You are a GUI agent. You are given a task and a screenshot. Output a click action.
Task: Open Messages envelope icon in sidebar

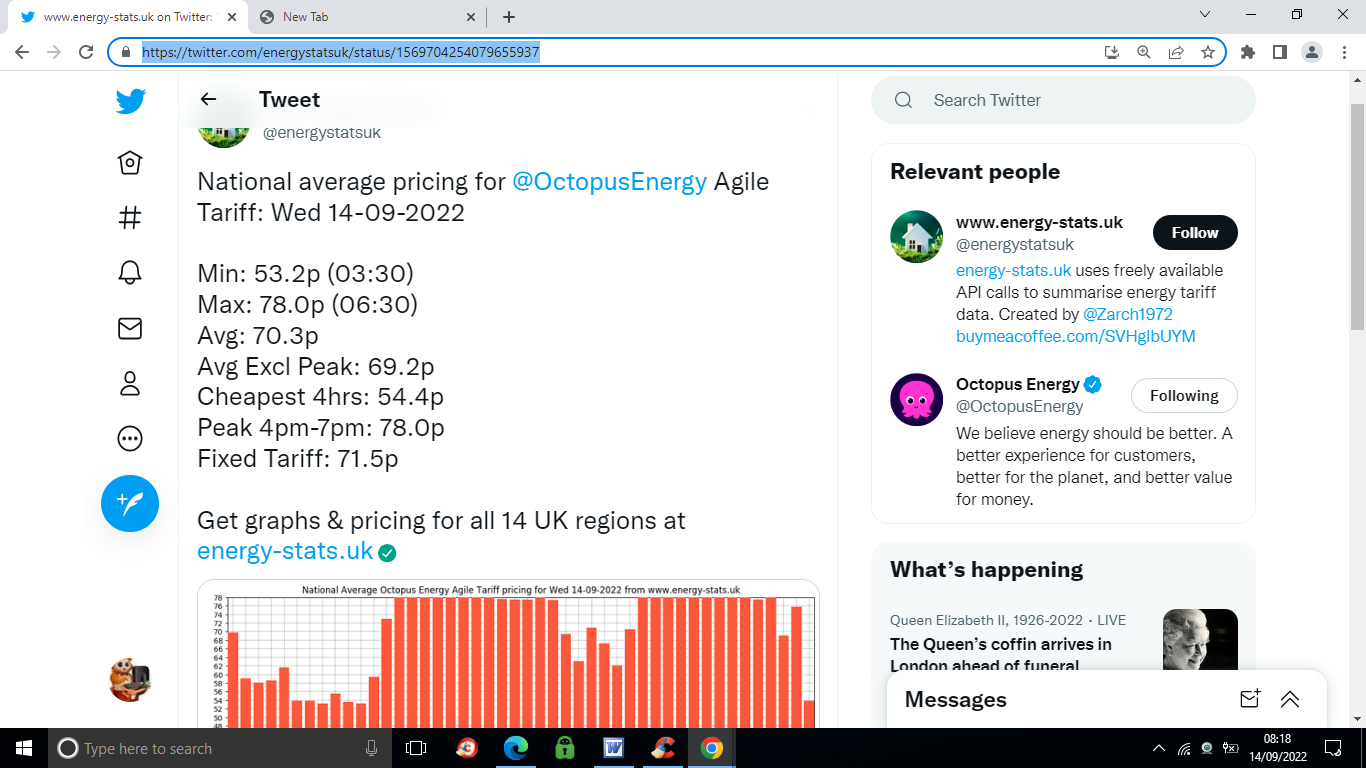point(130,328)
